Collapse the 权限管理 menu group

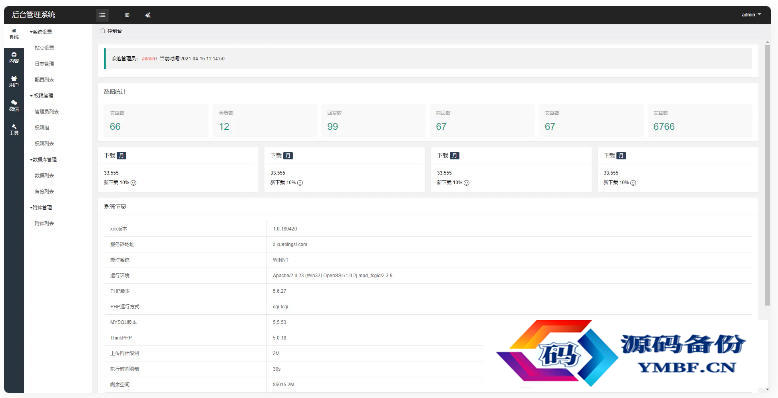pyautogui.click(x=42, y=95)
